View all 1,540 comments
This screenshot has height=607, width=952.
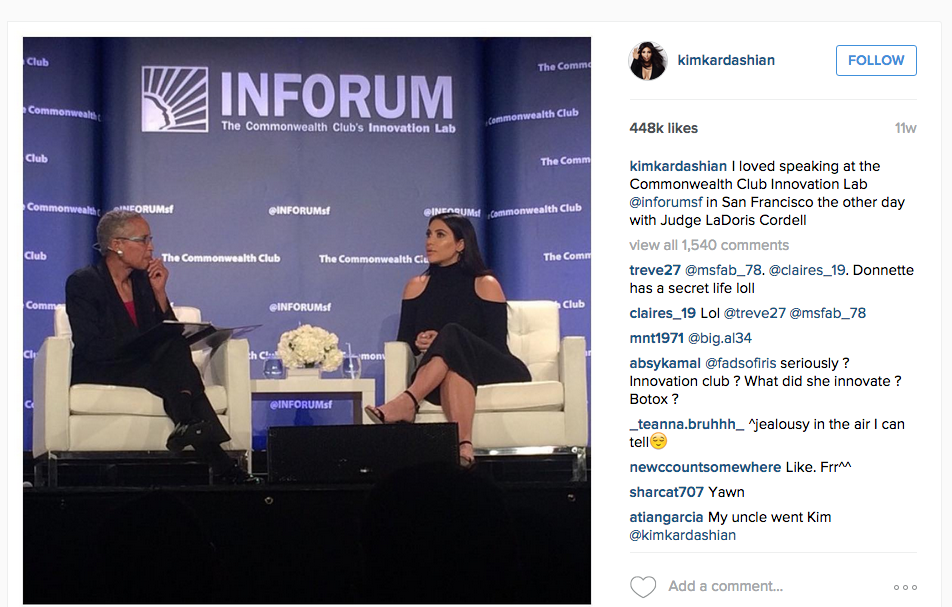(709, 245)
